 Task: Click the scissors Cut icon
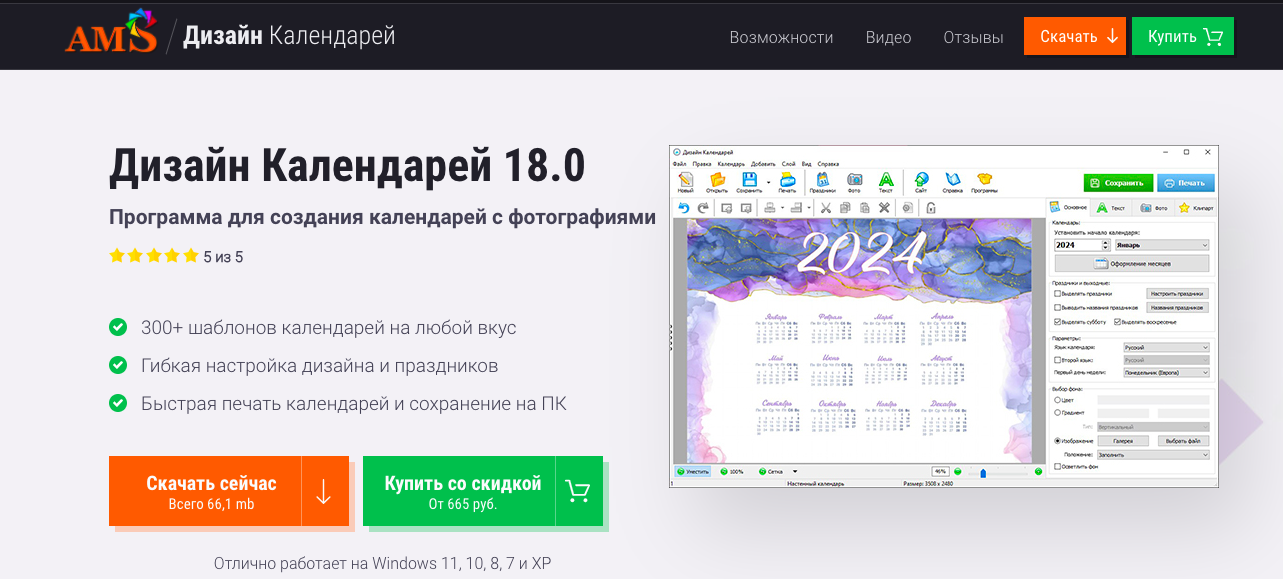tap(825, 208)
